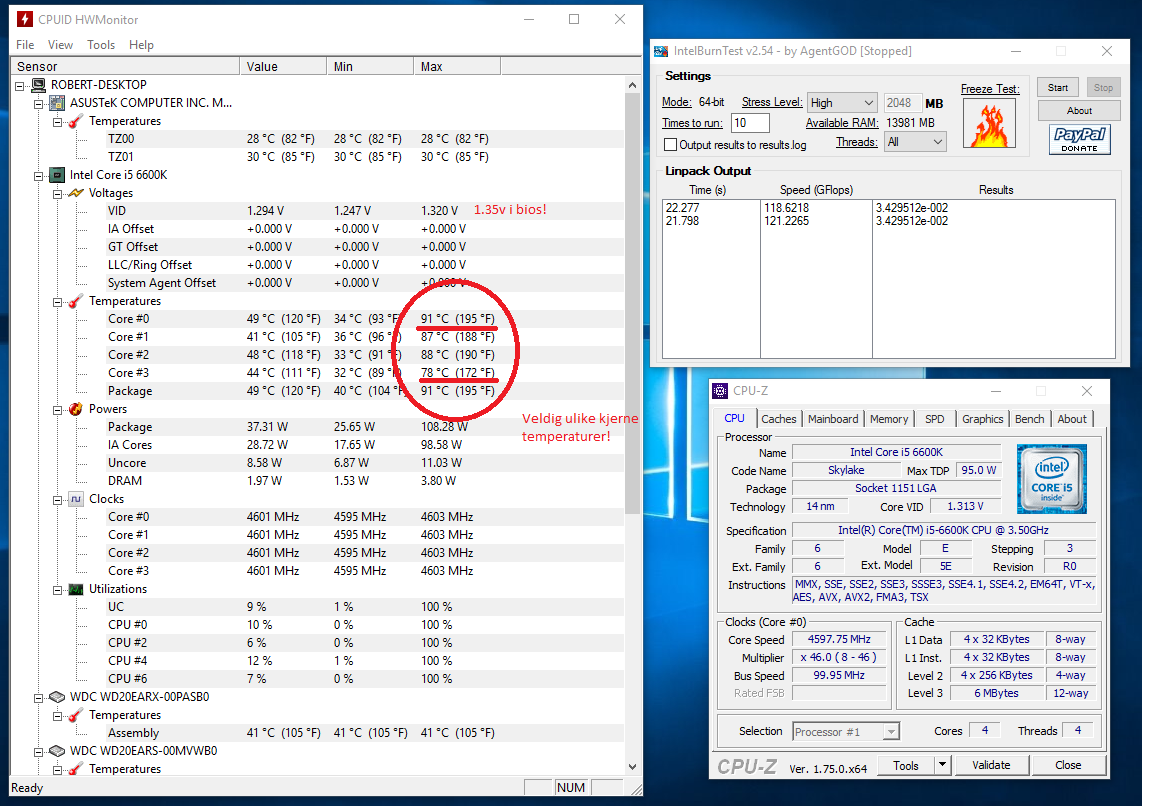Collapse the ROBERT-DESKTOP tree node
The image size is (1152, 806).
pos(20,85)
